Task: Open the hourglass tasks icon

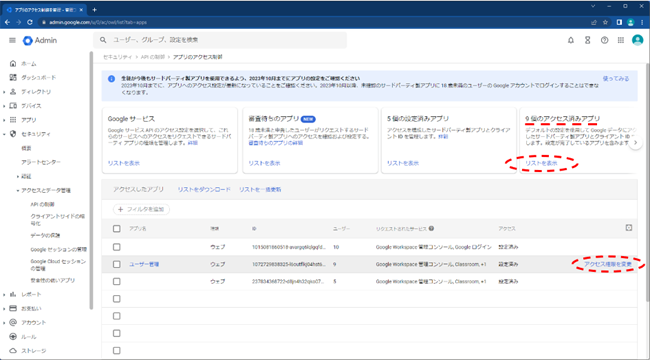Action: click(587, 40)
